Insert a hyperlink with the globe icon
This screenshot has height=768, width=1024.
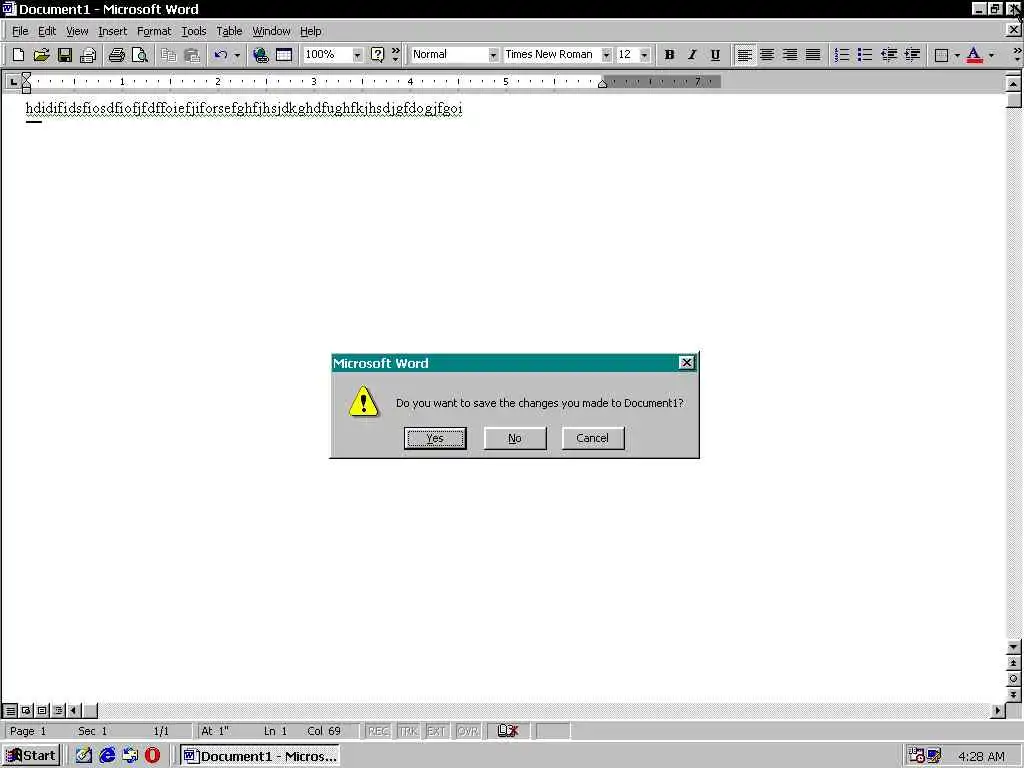(x=261, y=55)
